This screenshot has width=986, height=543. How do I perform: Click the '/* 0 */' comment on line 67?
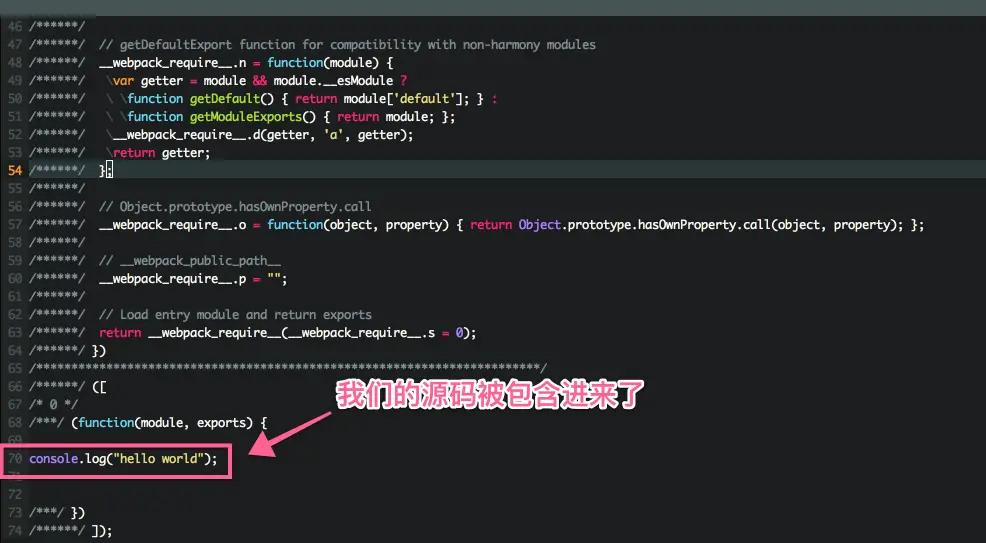[53, 404]
